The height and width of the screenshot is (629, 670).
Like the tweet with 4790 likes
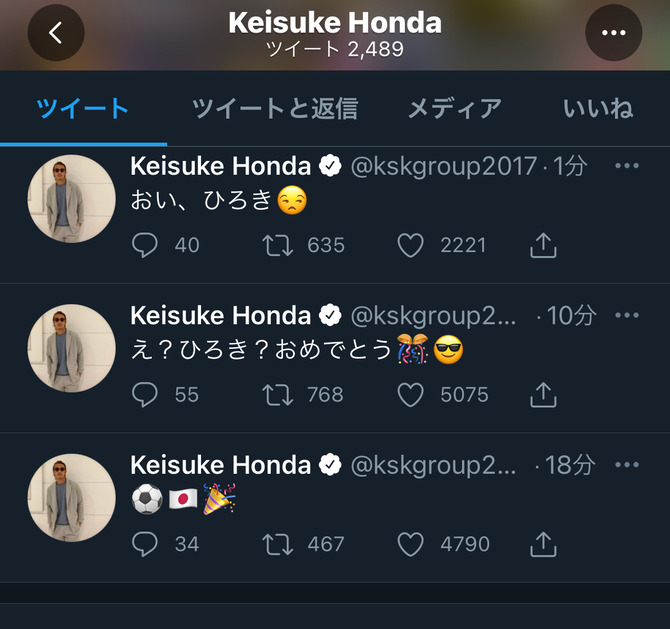point(411,544)
